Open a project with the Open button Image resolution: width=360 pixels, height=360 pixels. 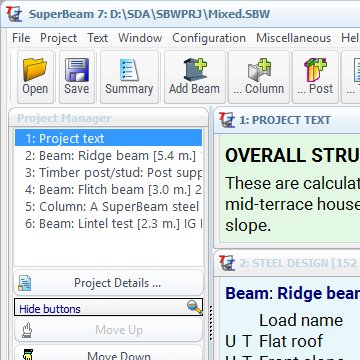35,77
